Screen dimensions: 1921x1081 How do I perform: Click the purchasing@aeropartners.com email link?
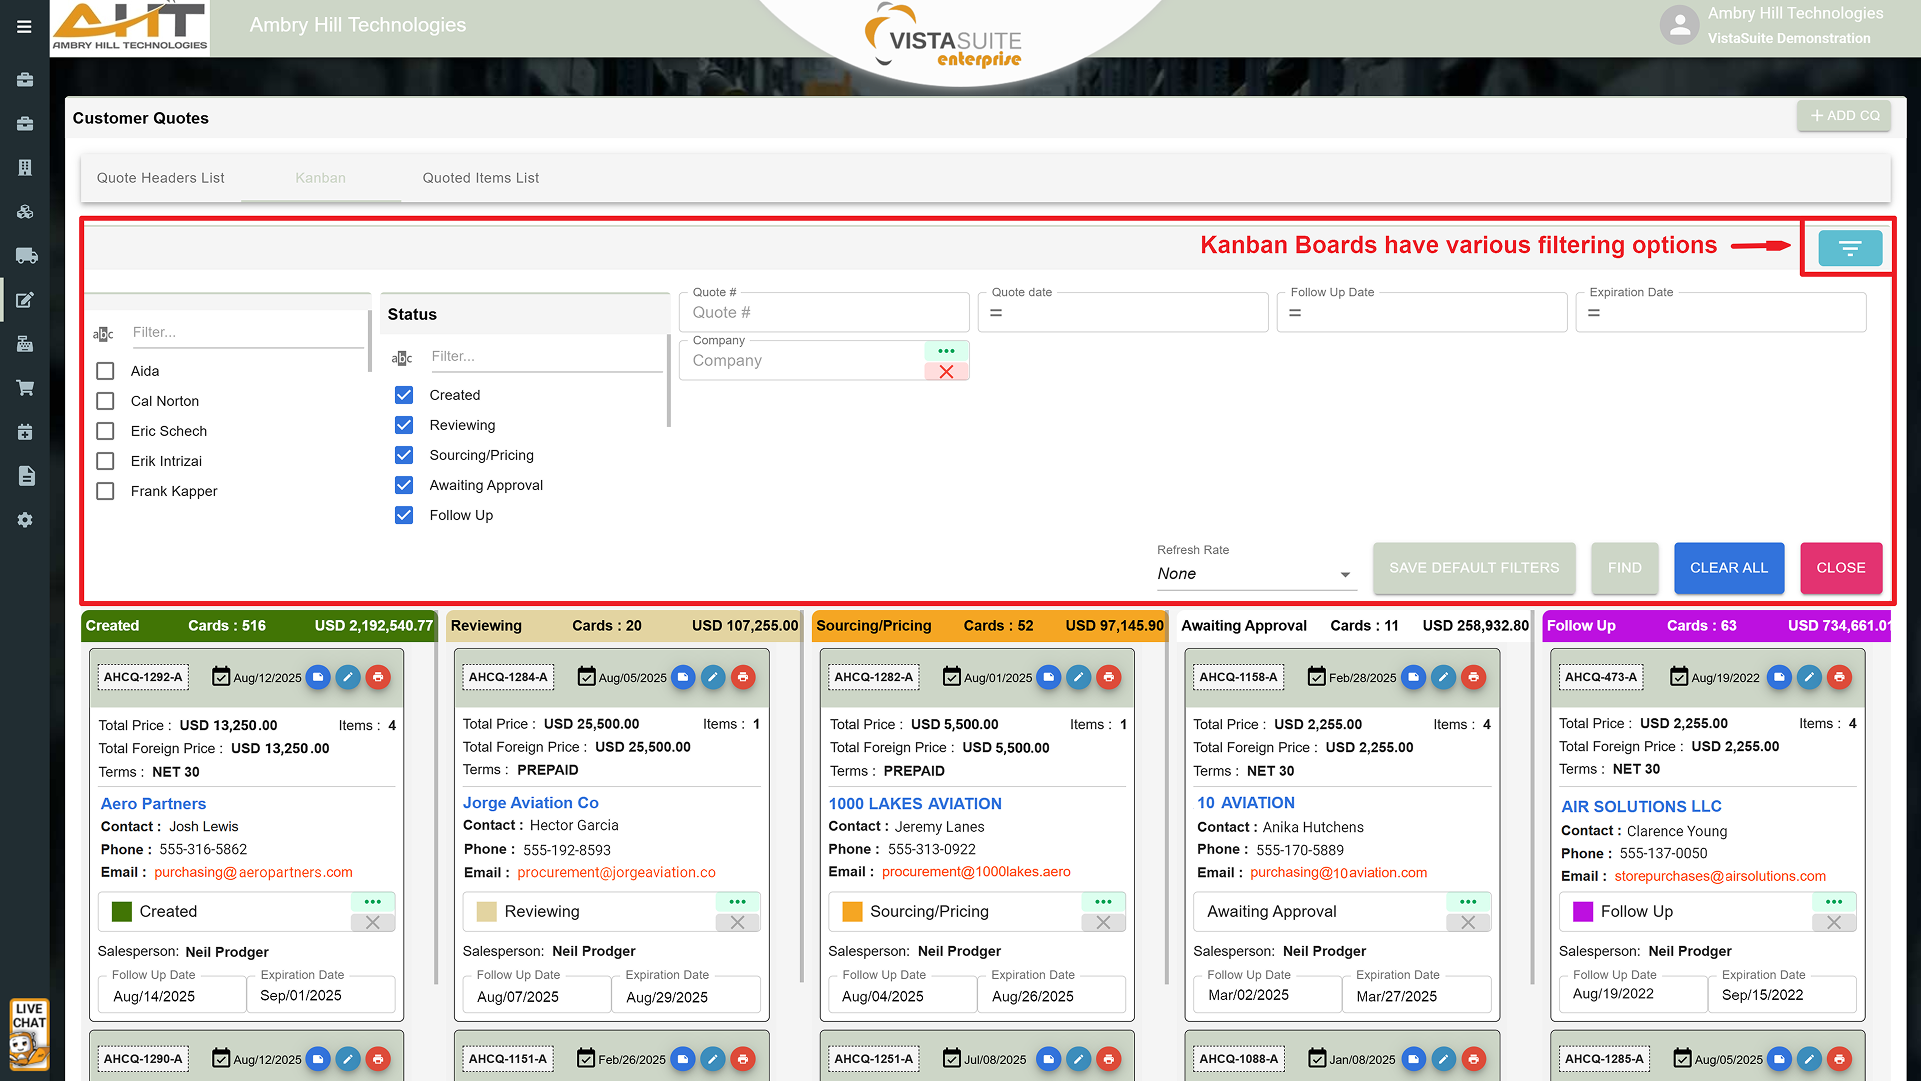pyautogui.click(x=253, y=872)
